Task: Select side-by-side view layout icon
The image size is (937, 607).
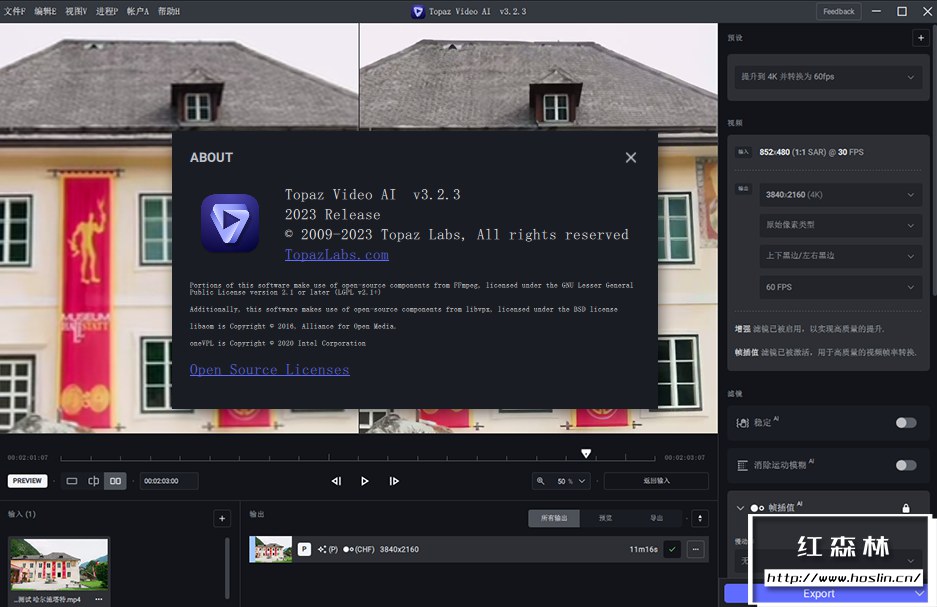Action: pyautogui.click(x=115, y=481)
